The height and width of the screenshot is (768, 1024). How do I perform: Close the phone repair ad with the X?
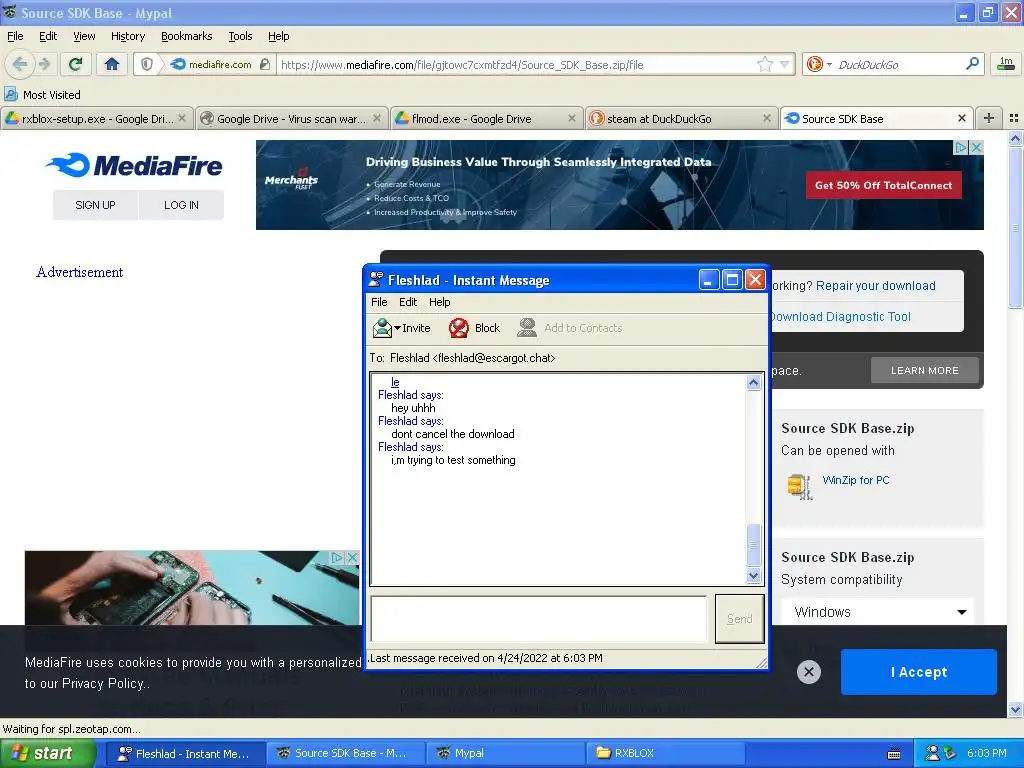point(352,558)
